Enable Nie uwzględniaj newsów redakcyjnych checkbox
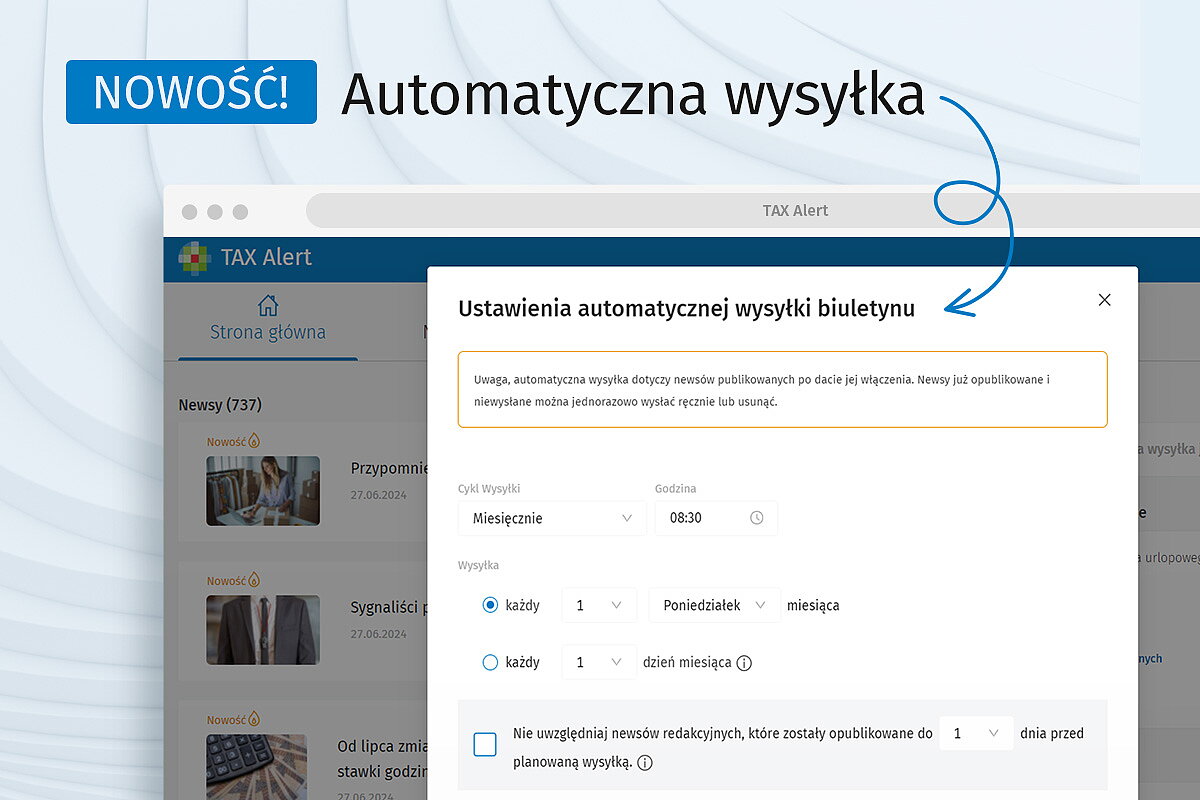This screenshot has height=800, width=1200. click(485, 745)
